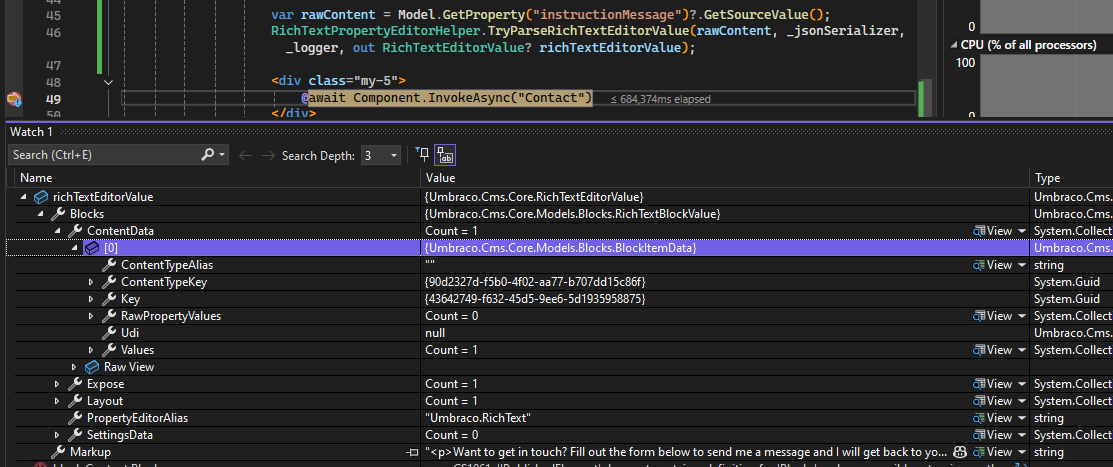Click the Watch search input field
The width and height of the screenshot is (1113, 467).
pos(100,155)
